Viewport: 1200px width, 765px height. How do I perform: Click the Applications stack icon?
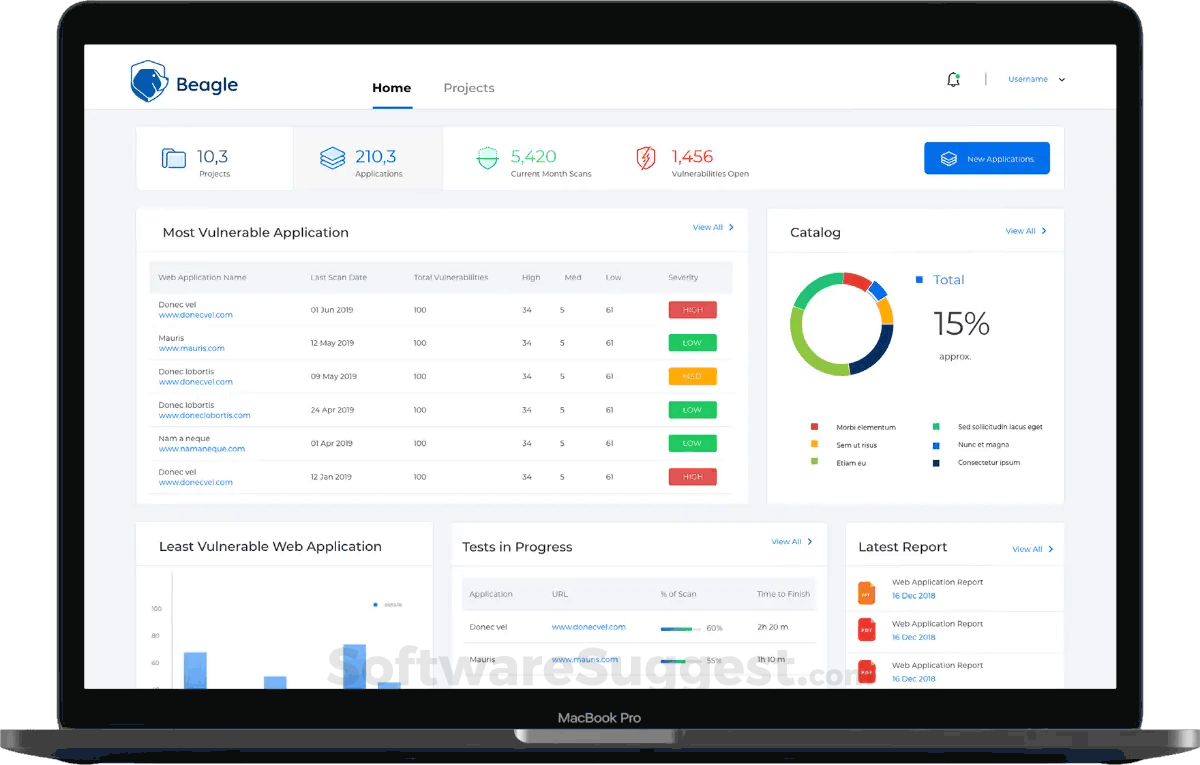332,157
